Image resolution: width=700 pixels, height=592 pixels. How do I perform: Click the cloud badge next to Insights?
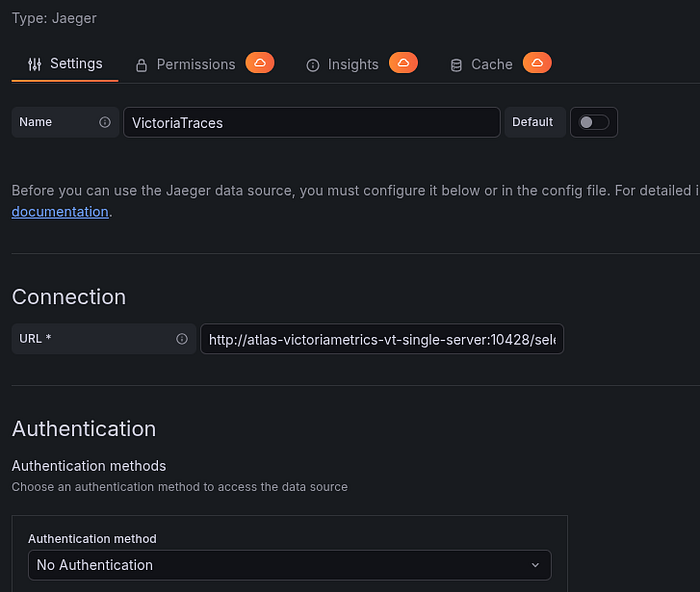[403, 63]
